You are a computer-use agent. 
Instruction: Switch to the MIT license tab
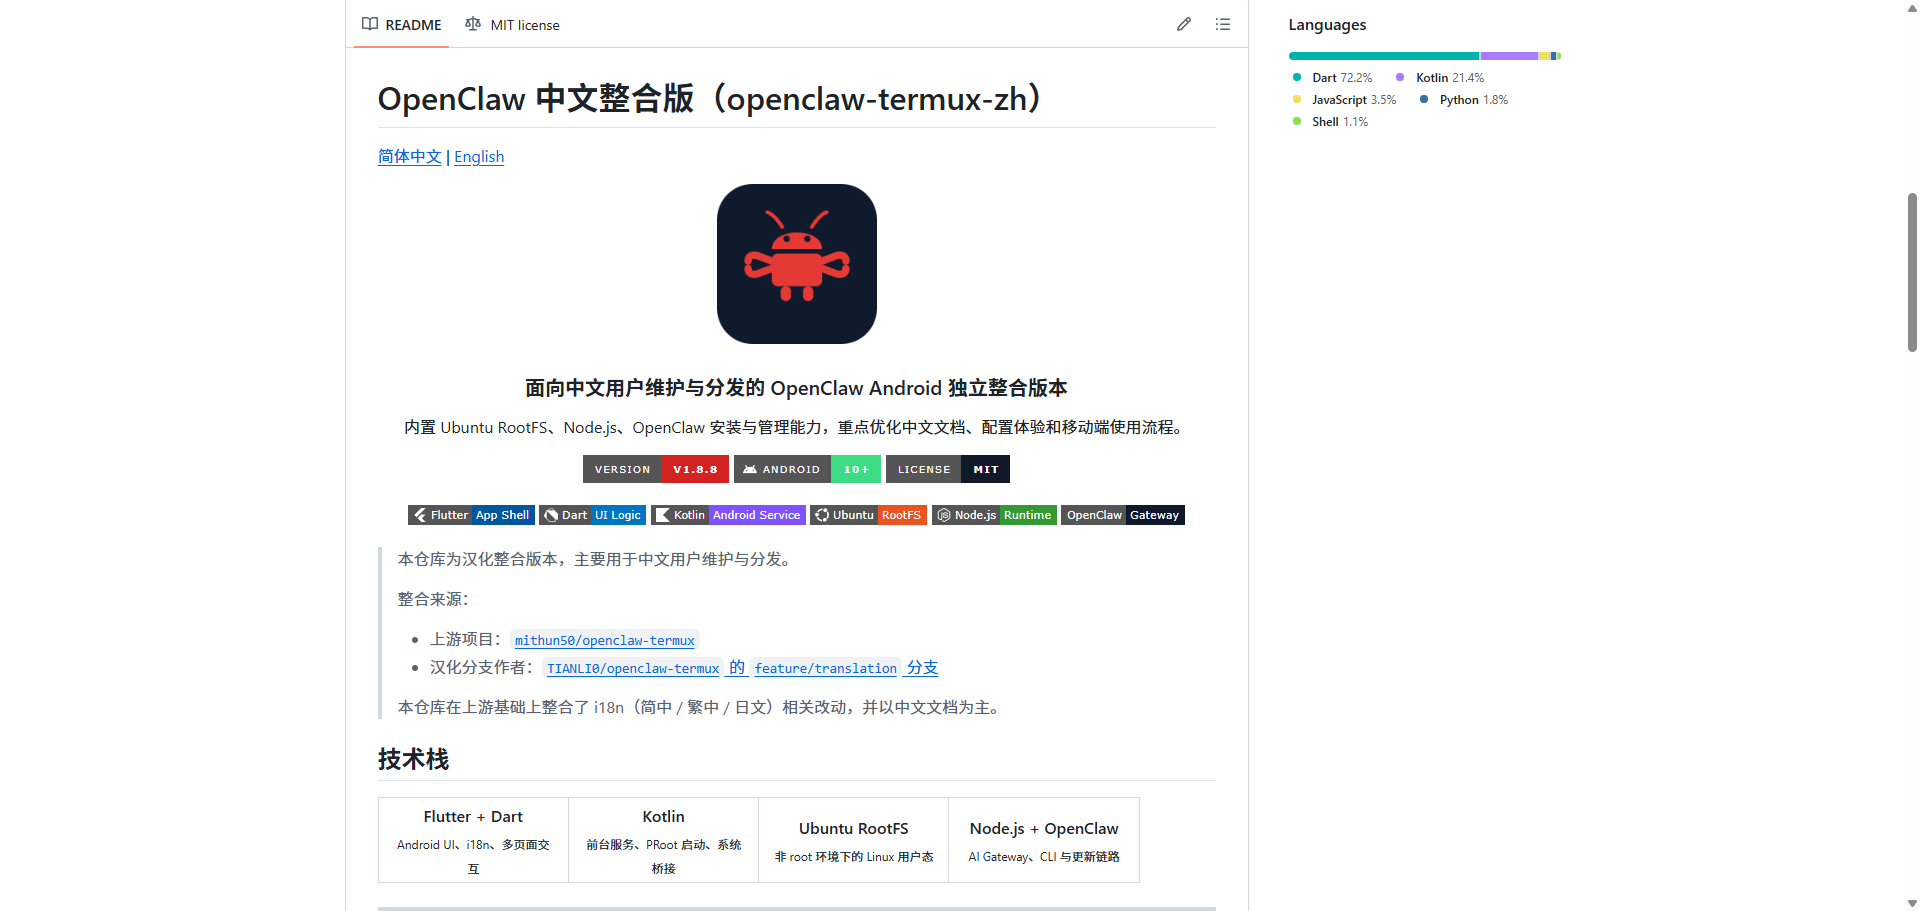(x=513, y=25)
